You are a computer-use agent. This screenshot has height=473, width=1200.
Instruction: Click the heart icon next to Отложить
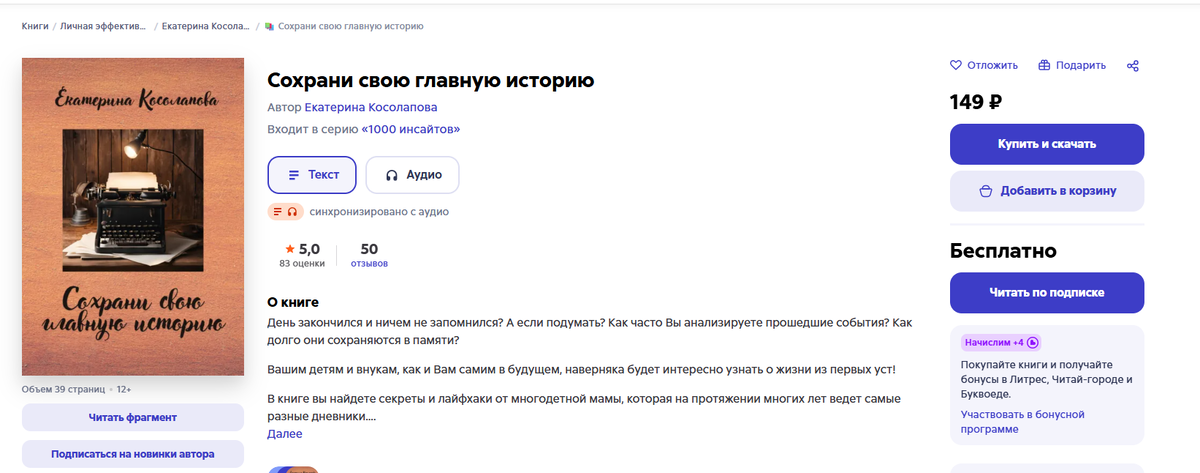[956, 66]
